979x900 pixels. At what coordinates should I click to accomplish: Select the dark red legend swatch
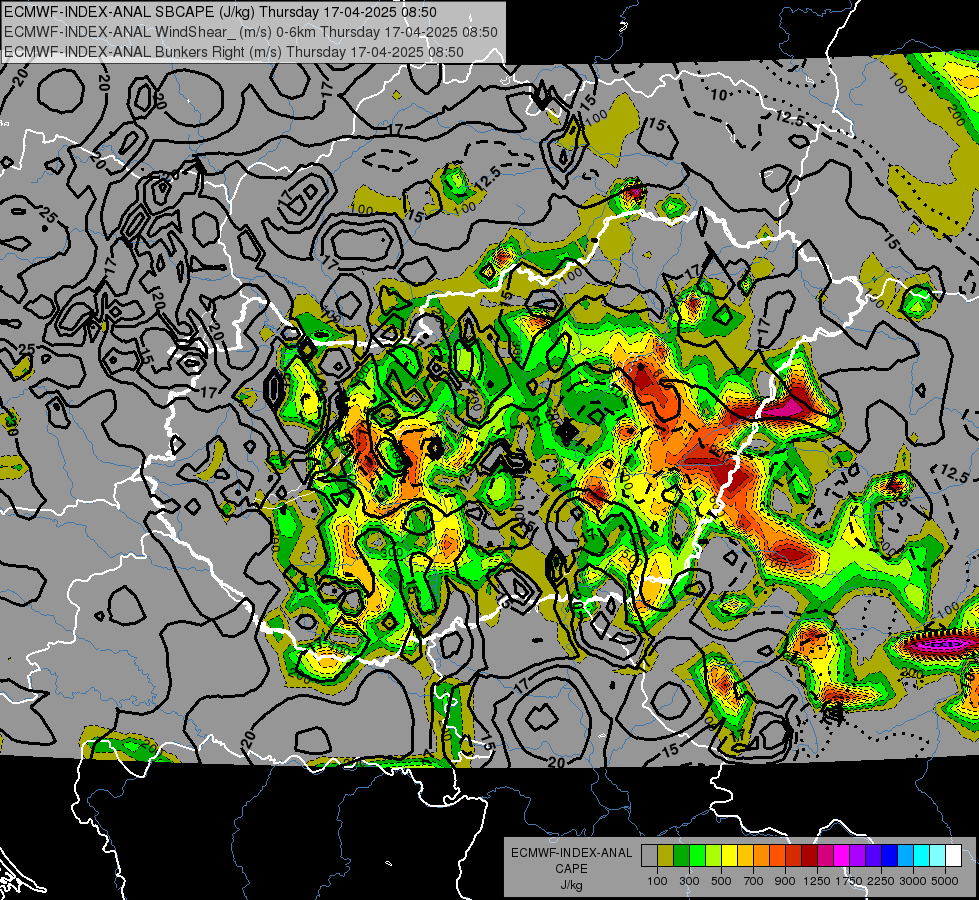point(809,855)
